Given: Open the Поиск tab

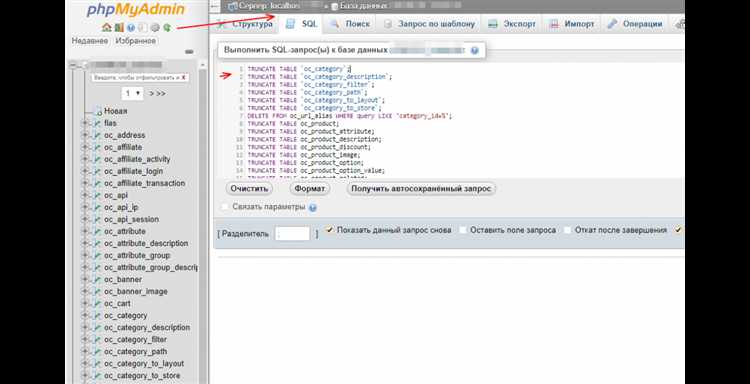Looking at the screenshot, I should [351, 24].
